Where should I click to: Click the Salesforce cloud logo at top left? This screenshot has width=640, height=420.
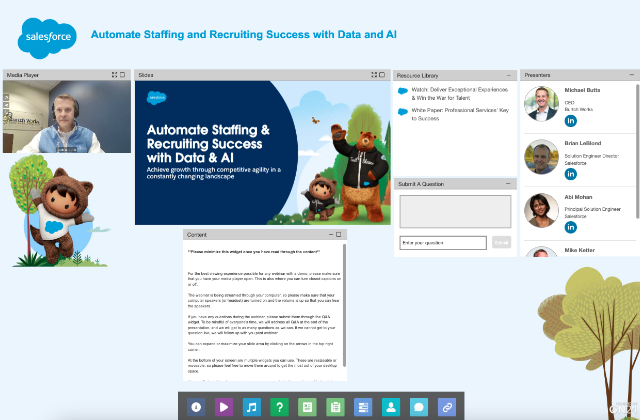47,38
